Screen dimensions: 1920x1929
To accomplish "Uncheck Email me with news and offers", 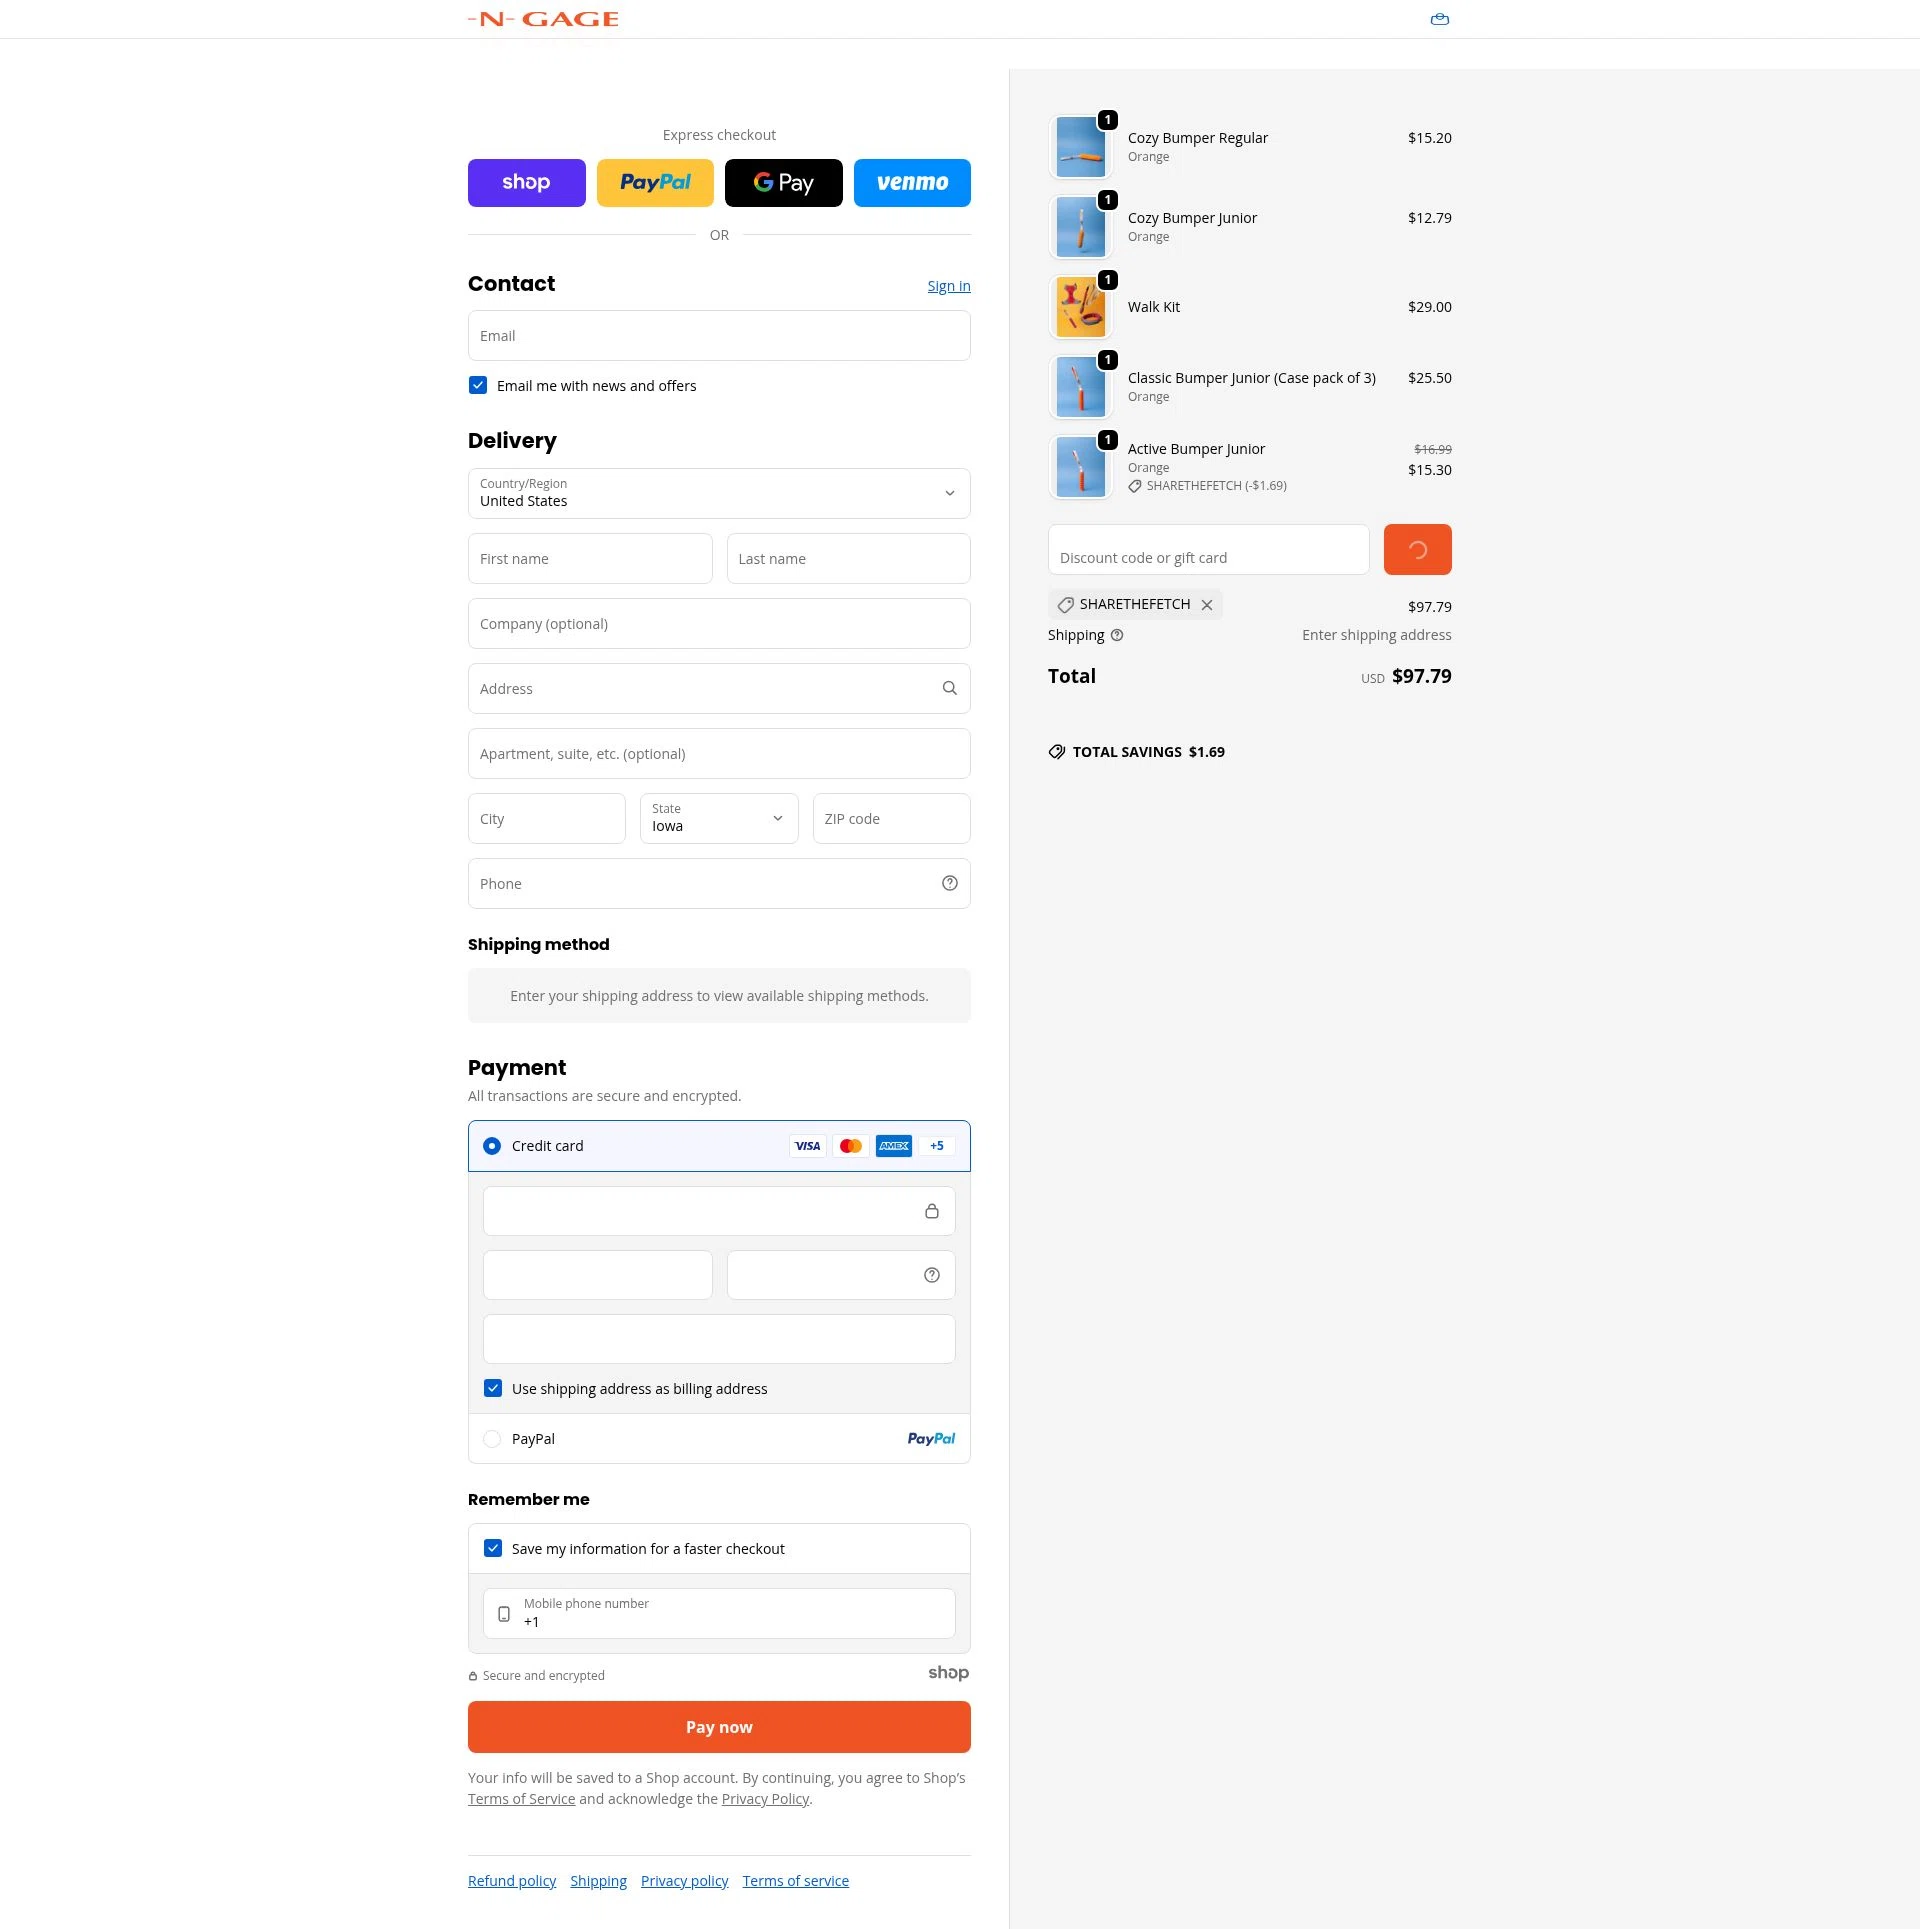I will (x=478, y=385).
